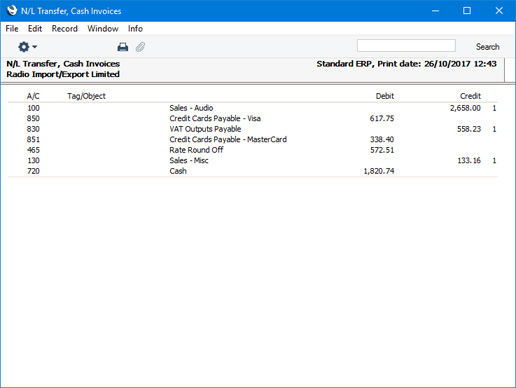Click the Debit column header
516x388 pixels.
[x=385, y=96]
